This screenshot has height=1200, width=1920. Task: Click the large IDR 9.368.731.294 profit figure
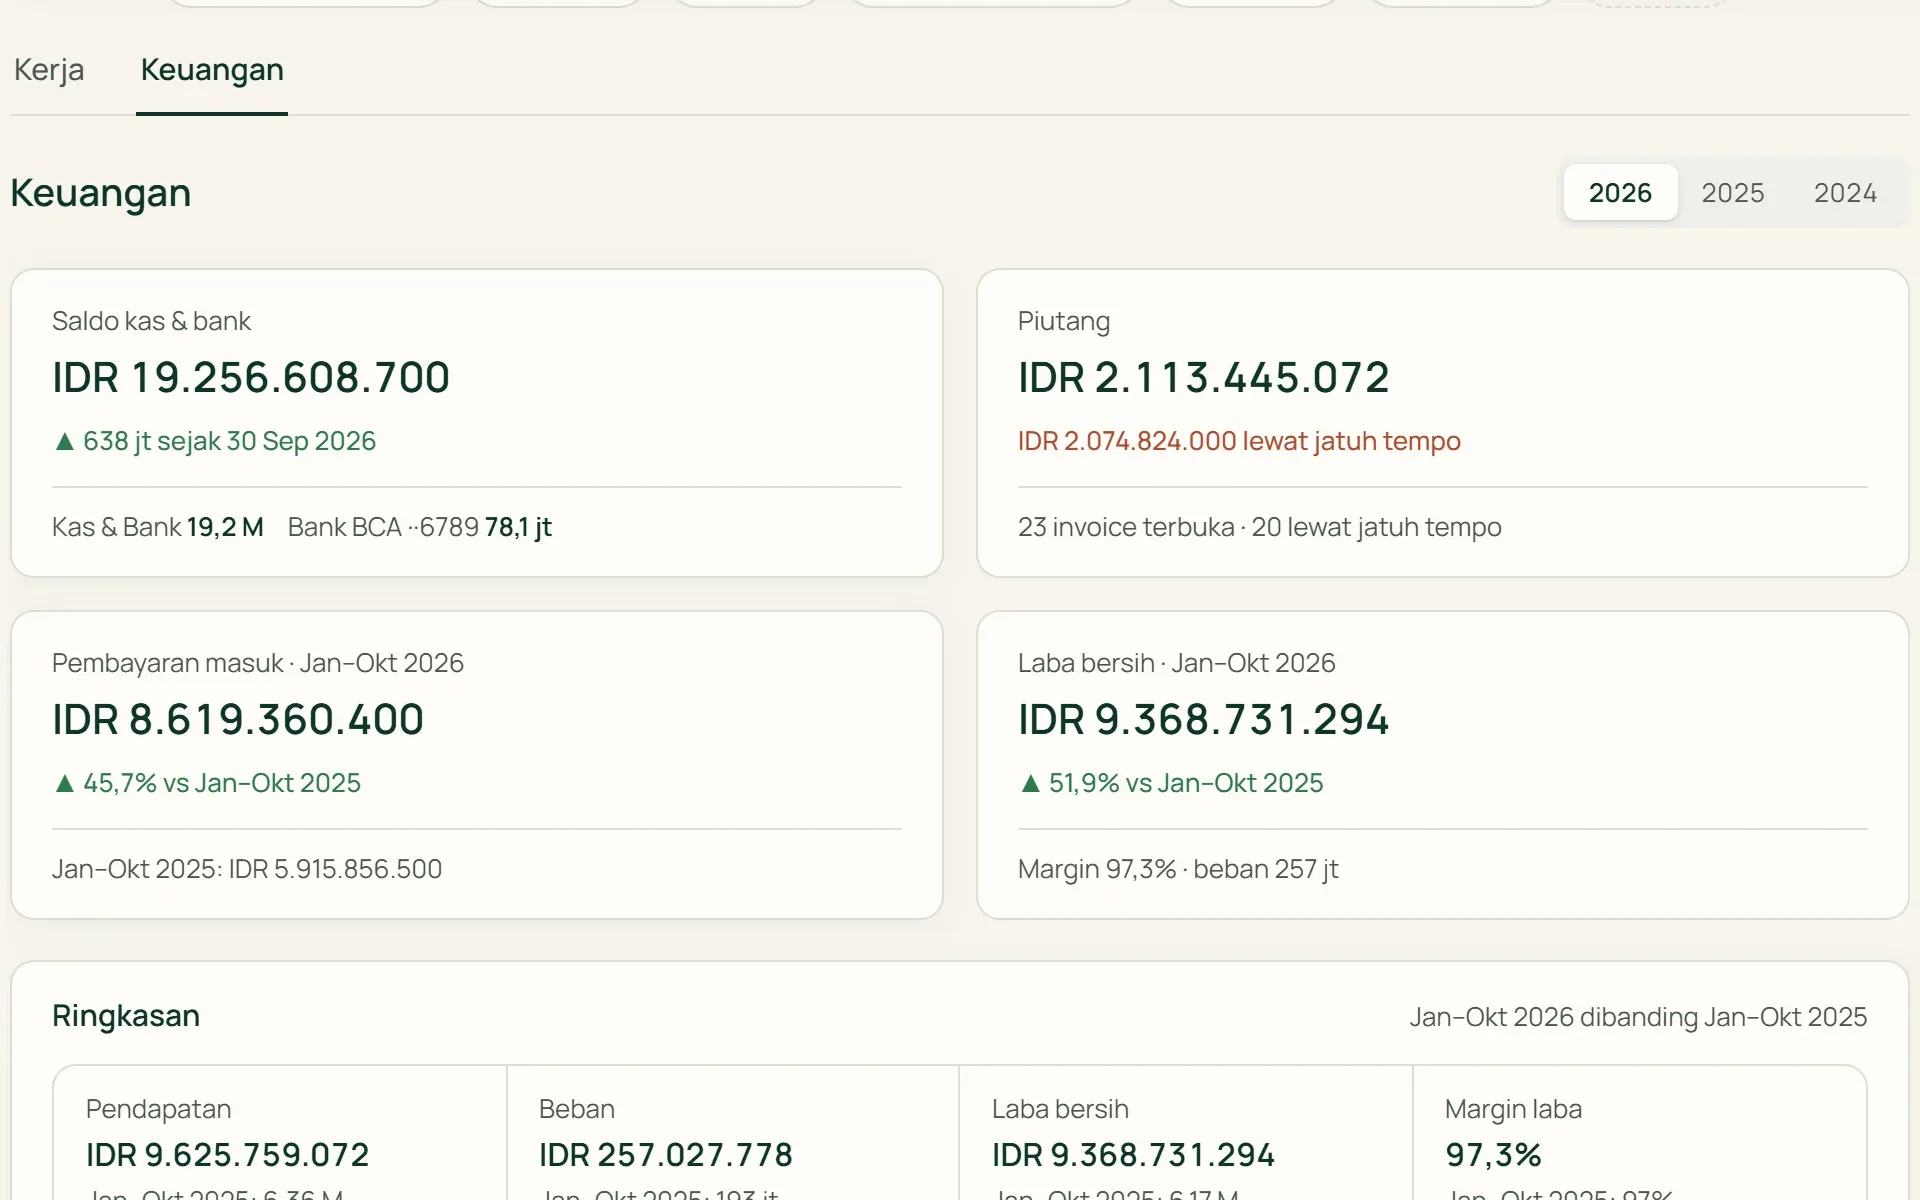click(1204, 719)
